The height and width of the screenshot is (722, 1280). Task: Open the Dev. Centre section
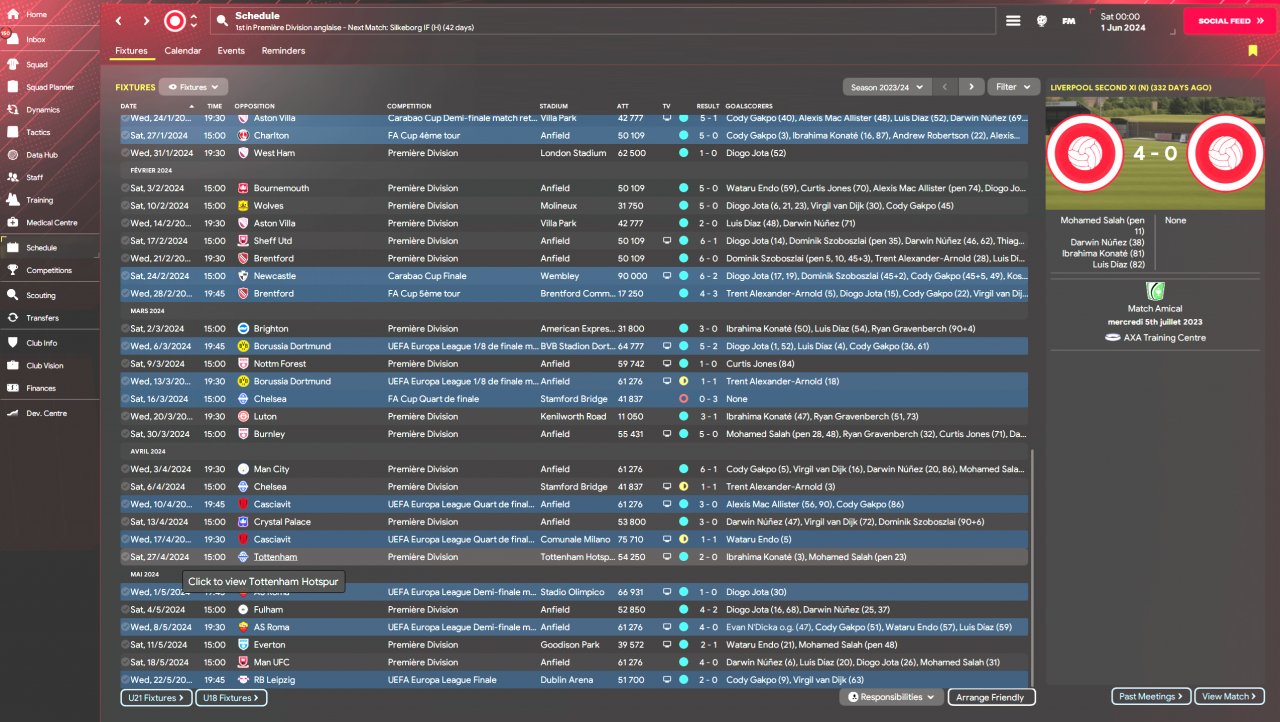pos(46,413)
